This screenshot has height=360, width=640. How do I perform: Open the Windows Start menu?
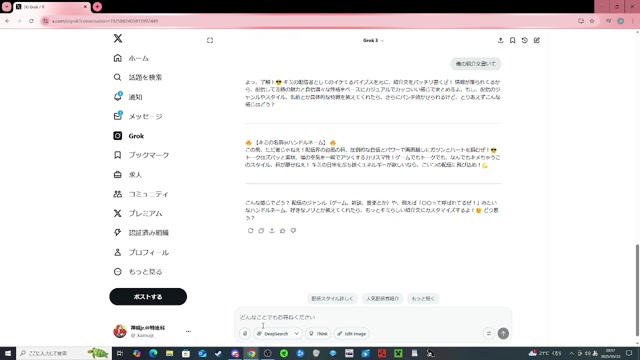(8, 353)
